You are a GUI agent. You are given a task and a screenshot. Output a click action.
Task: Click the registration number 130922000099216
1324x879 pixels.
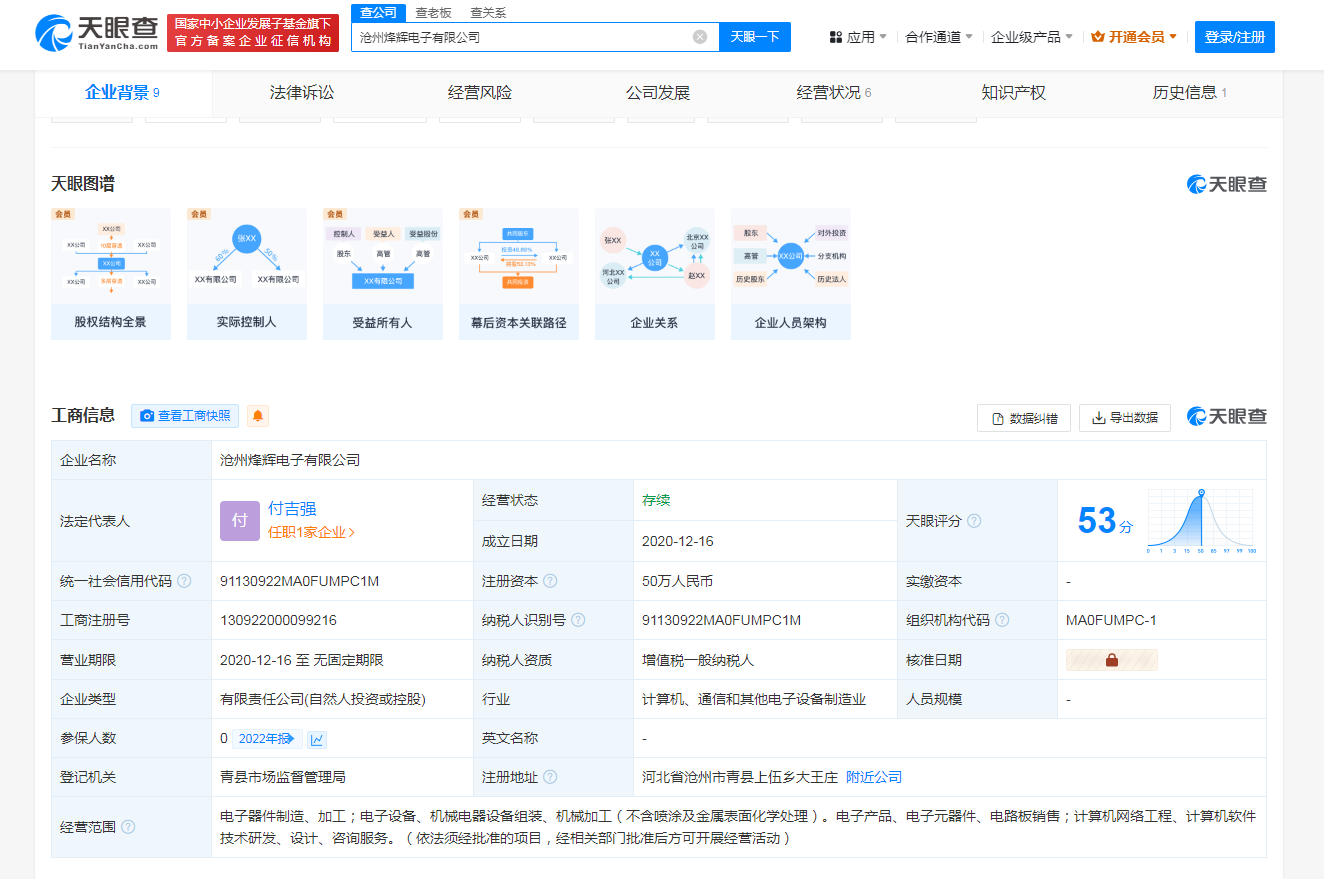[278, 620]
